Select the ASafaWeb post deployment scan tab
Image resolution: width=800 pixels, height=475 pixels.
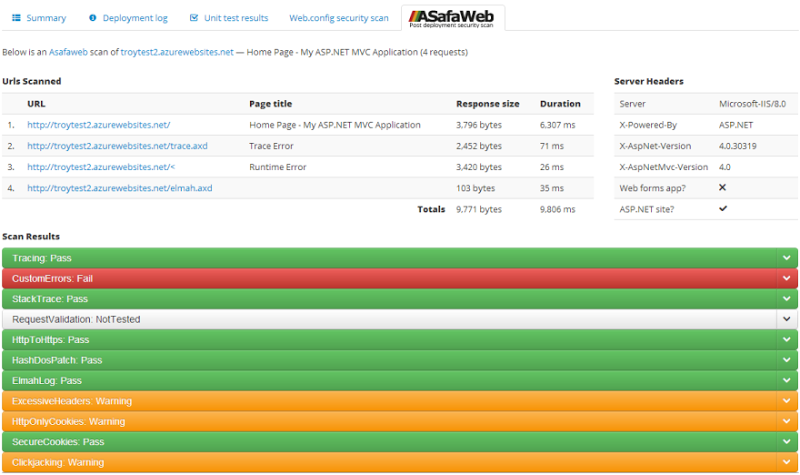coord(453,18)
